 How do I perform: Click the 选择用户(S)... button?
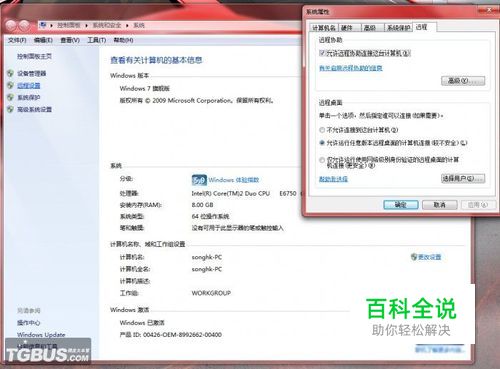(463, 178)
